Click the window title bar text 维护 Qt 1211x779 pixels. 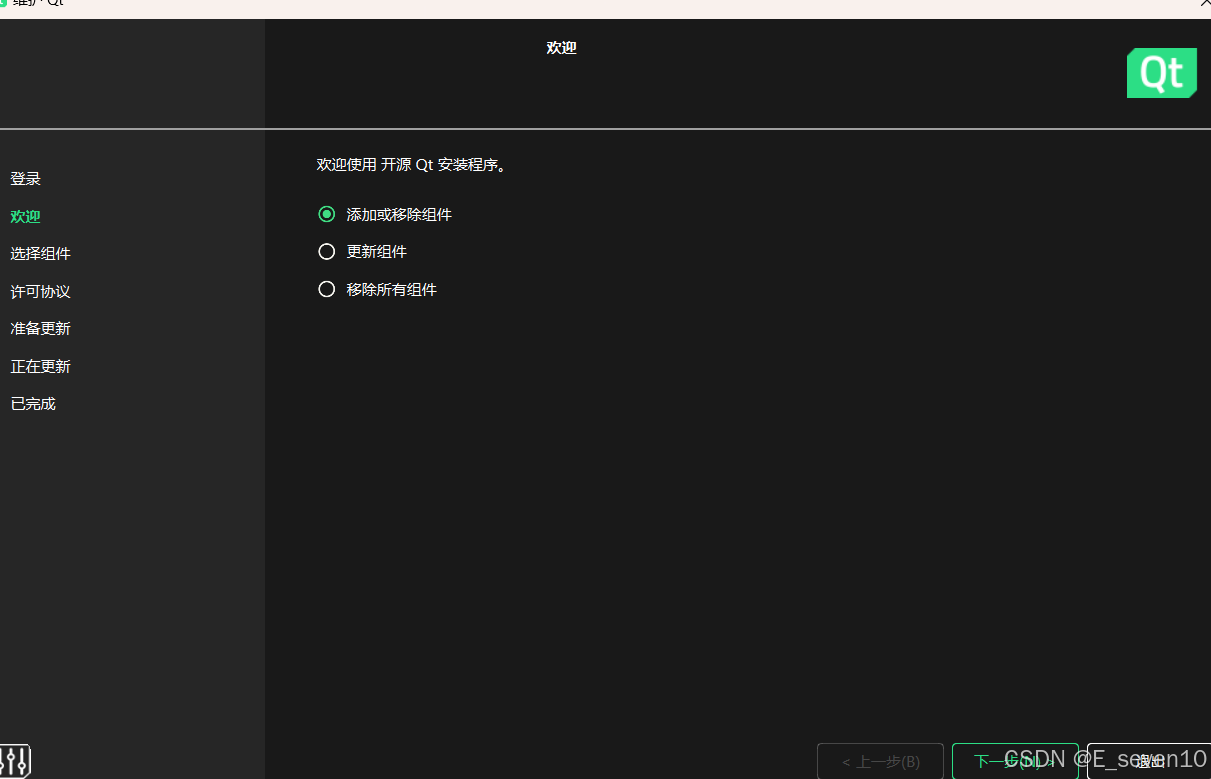[x=40, y=3]
